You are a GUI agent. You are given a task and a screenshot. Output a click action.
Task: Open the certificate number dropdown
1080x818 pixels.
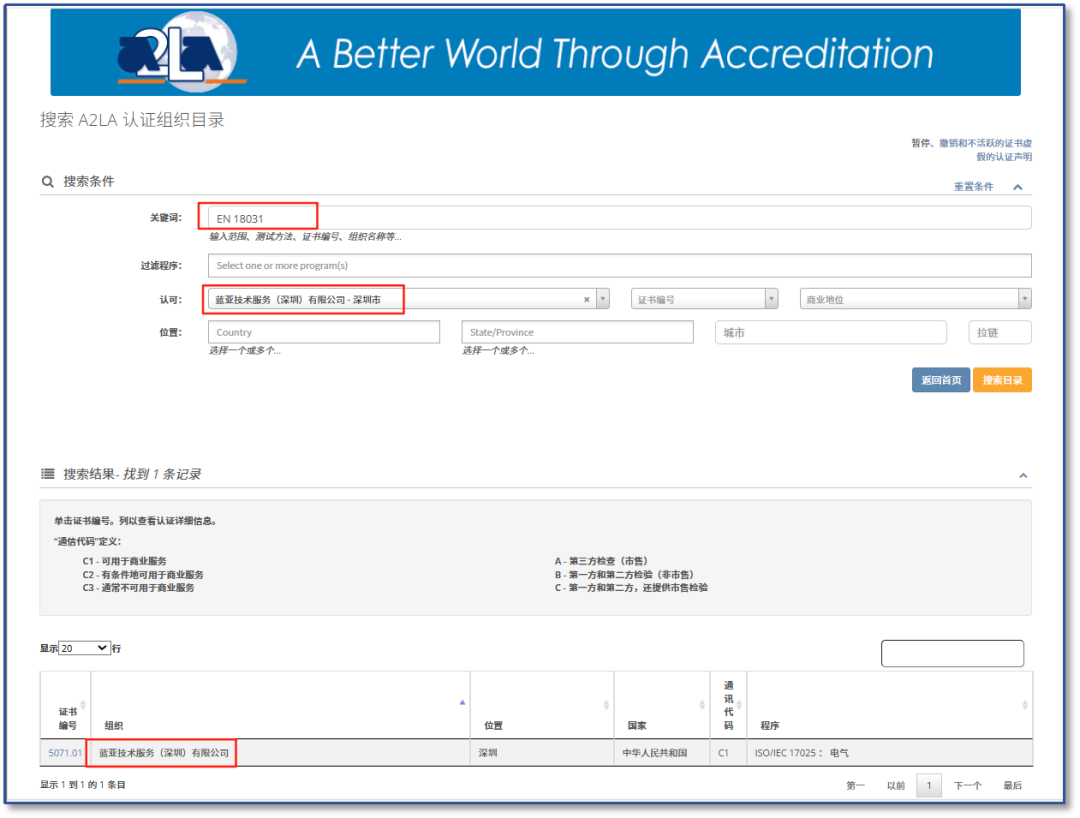pyautogui.click(x=705, y=299)
